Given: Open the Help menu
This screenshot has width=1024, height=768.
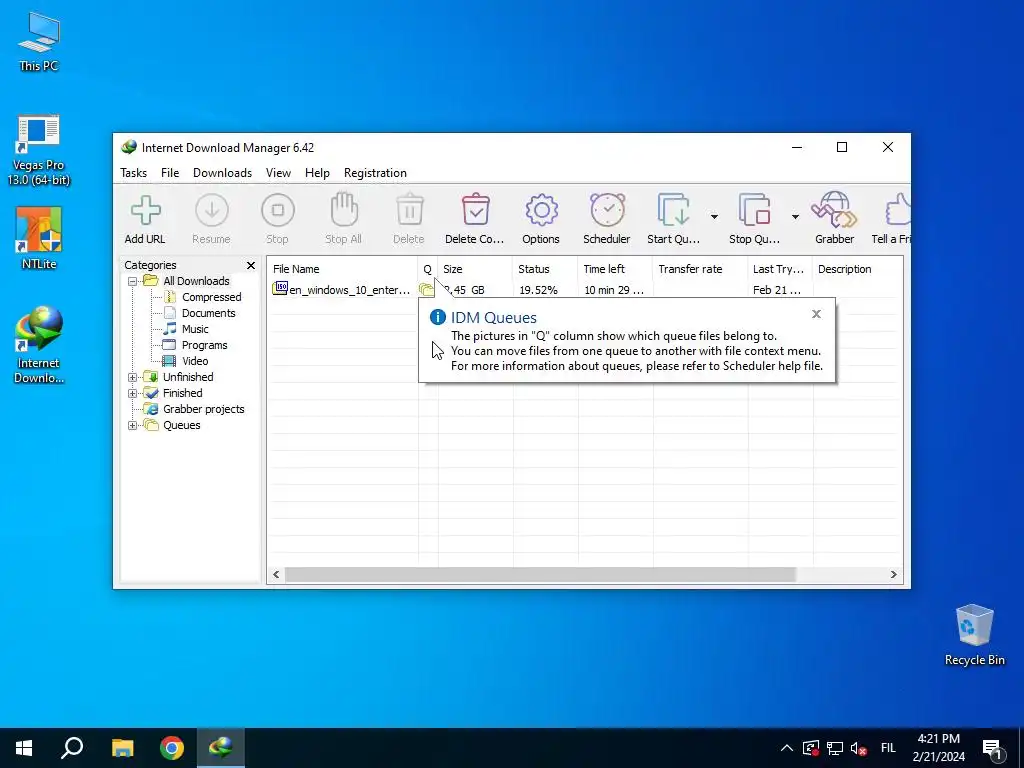Looking at the screenshot, I should [x=317, y=173].
